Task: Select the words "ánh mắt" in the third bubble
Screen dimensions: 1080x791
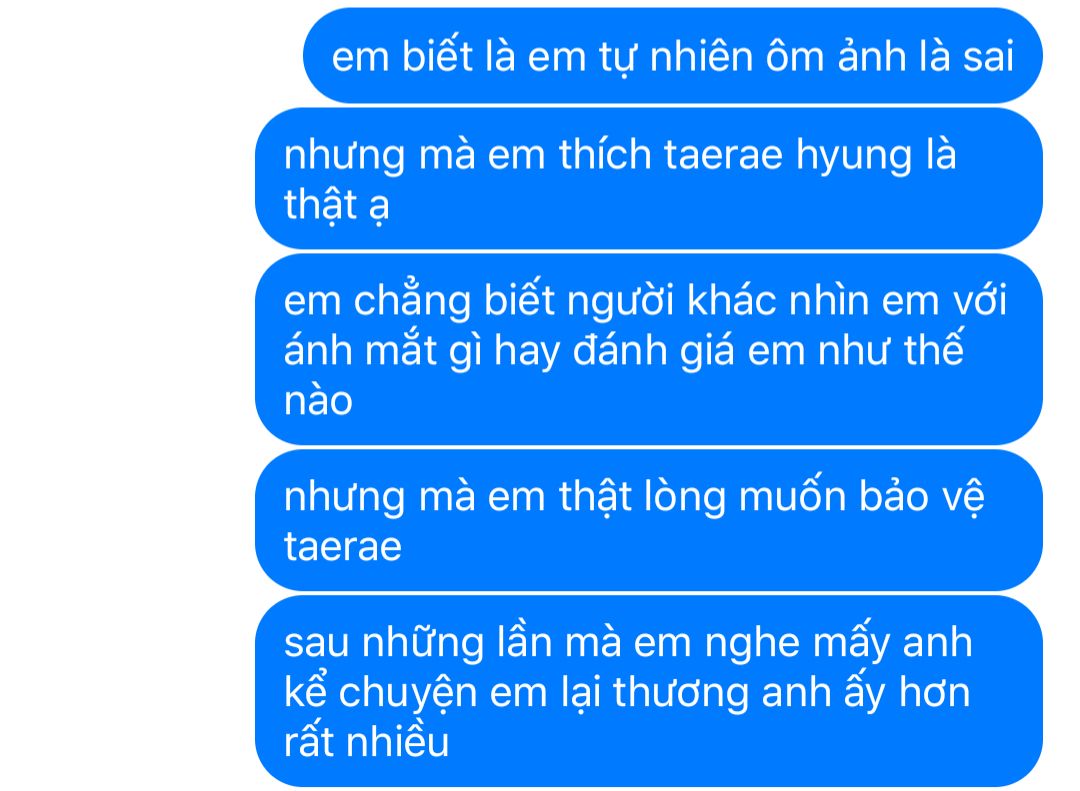Action: (x=360, y=350)
